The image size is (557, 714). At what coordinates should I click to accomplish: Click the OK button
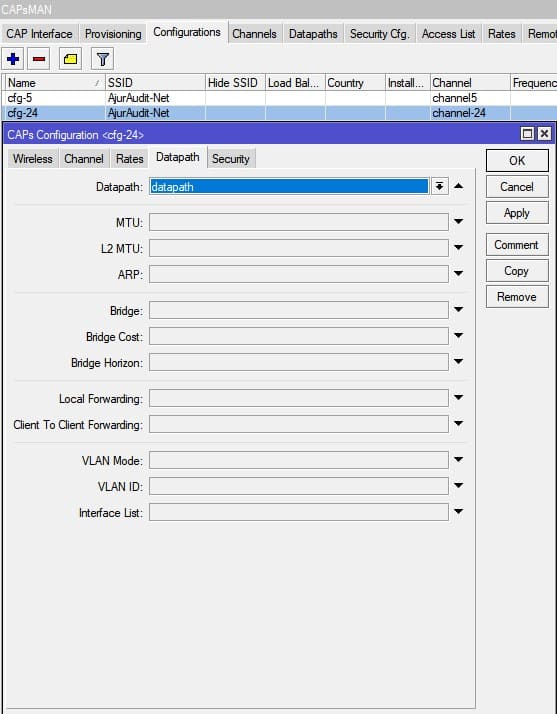coord(517,160)
